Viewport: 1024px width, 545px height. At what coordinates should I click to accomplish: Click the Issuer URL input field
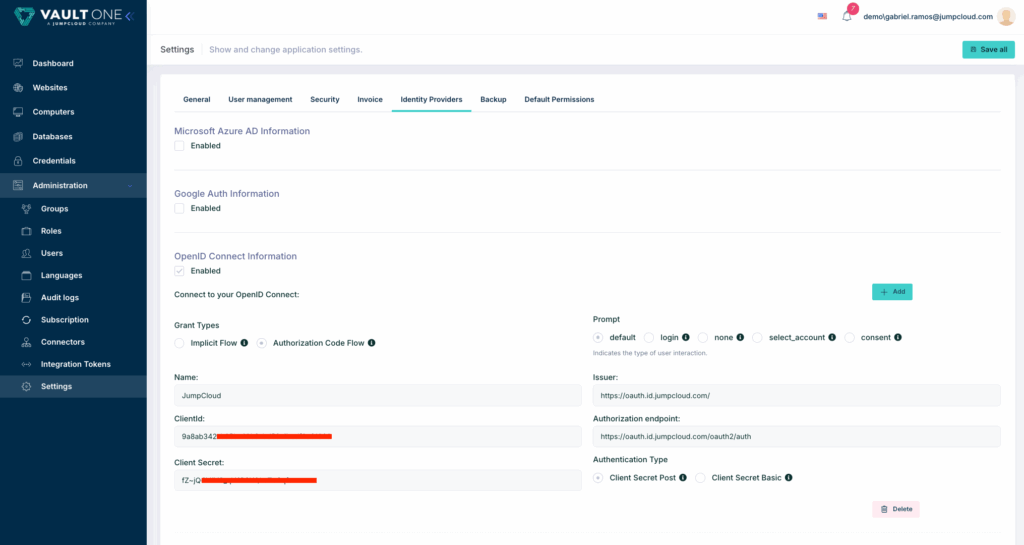796,395
